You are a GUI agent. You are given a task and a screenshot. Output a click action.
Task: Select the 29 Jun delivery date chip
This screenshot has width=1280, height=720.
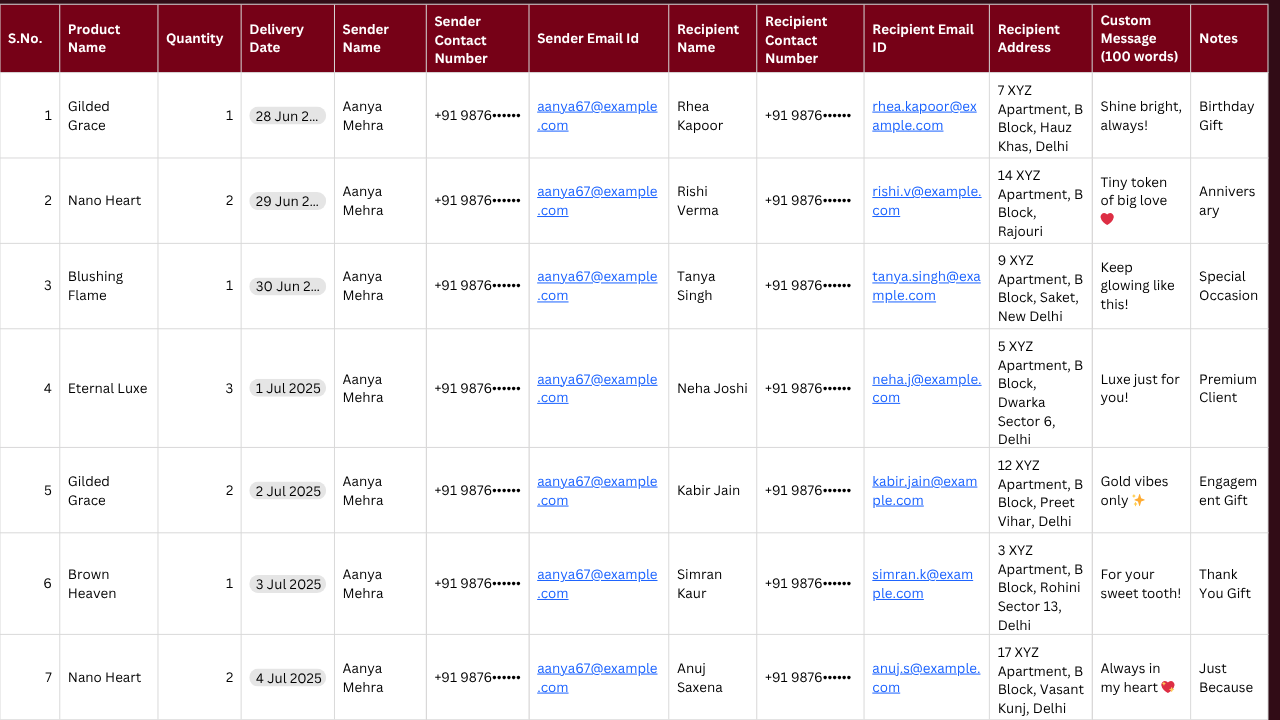click(x=287, y=200)
